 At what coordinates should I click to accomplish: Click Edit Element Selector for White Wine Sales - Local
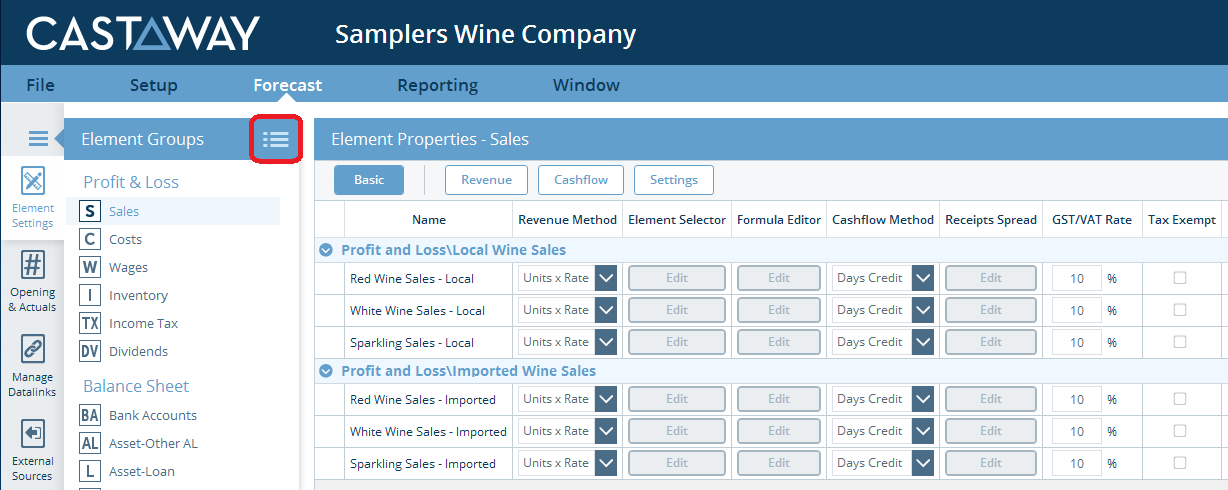click(x=677, y=310)
